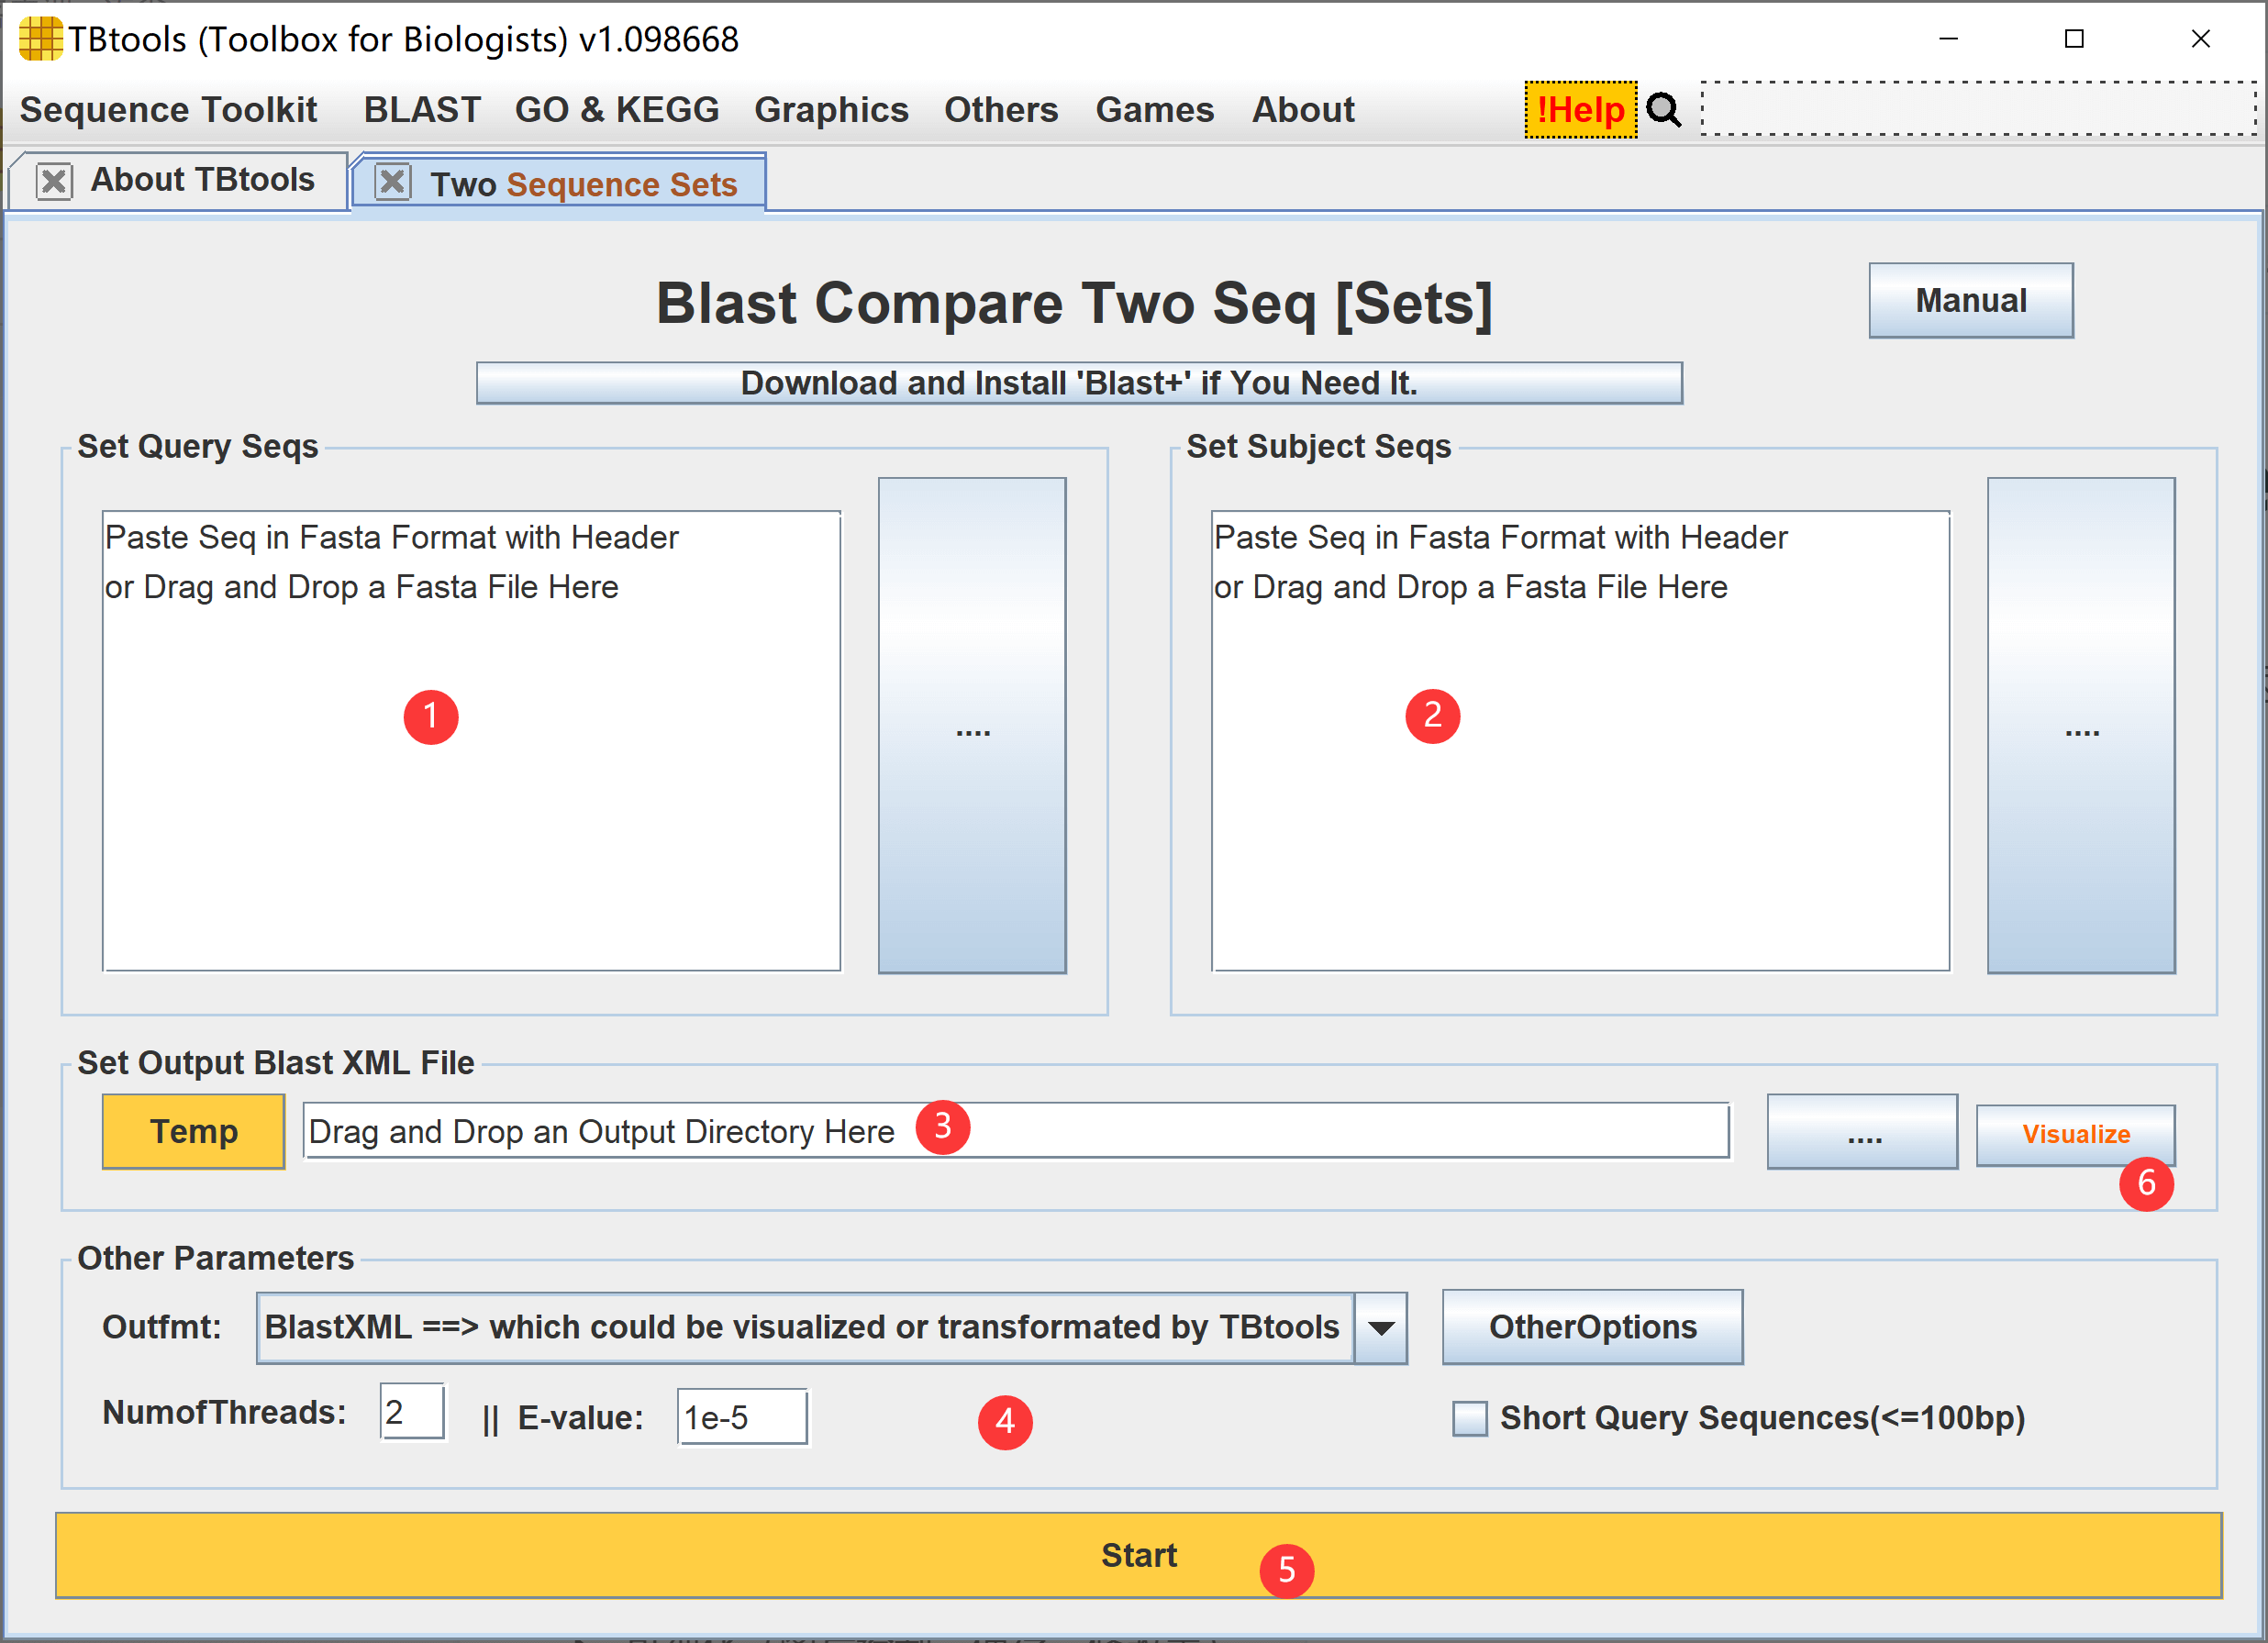Click the yellow !Help button
Viewport: 2268px width, 1643px height.
click(x=1581, y=109)
